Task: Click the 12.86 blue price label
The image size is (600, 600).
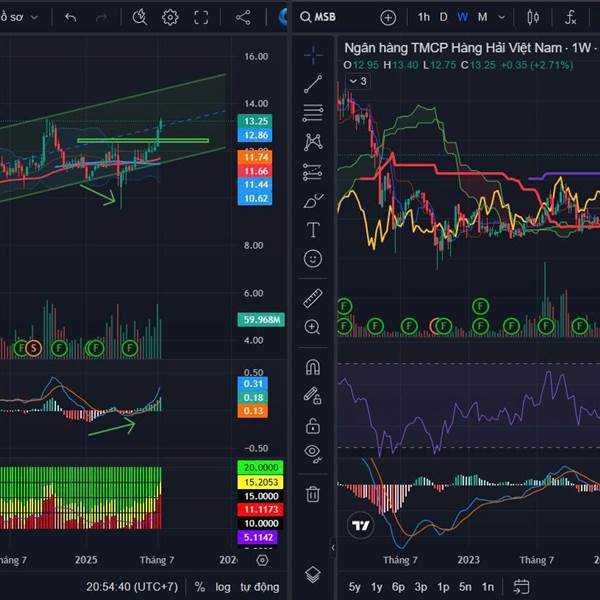Action: 255,135
